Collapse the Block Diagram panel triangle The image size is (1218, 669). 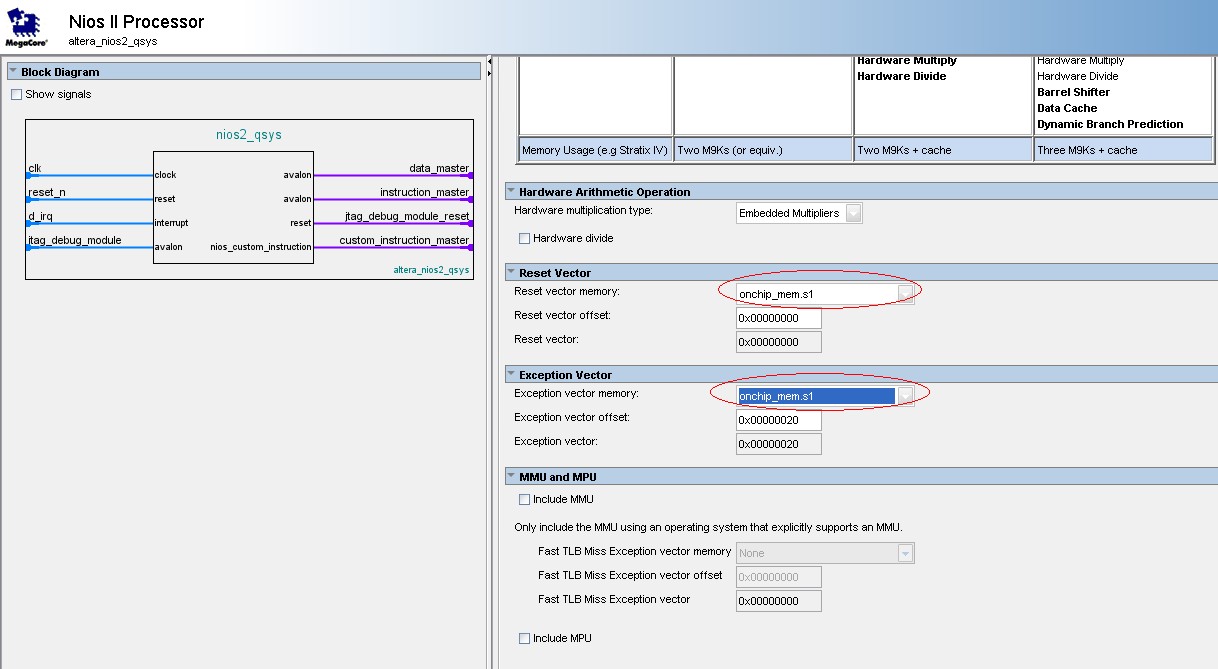click(13, 72)
